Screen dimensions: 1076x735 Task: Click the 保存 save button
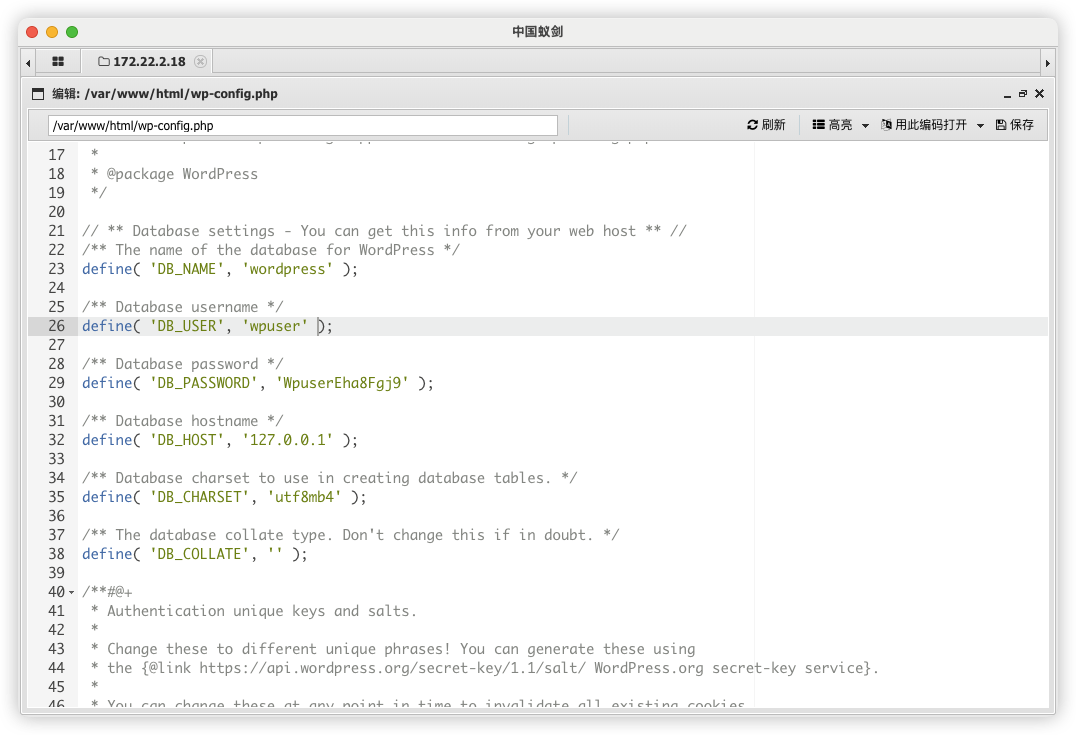(1015, 125)
